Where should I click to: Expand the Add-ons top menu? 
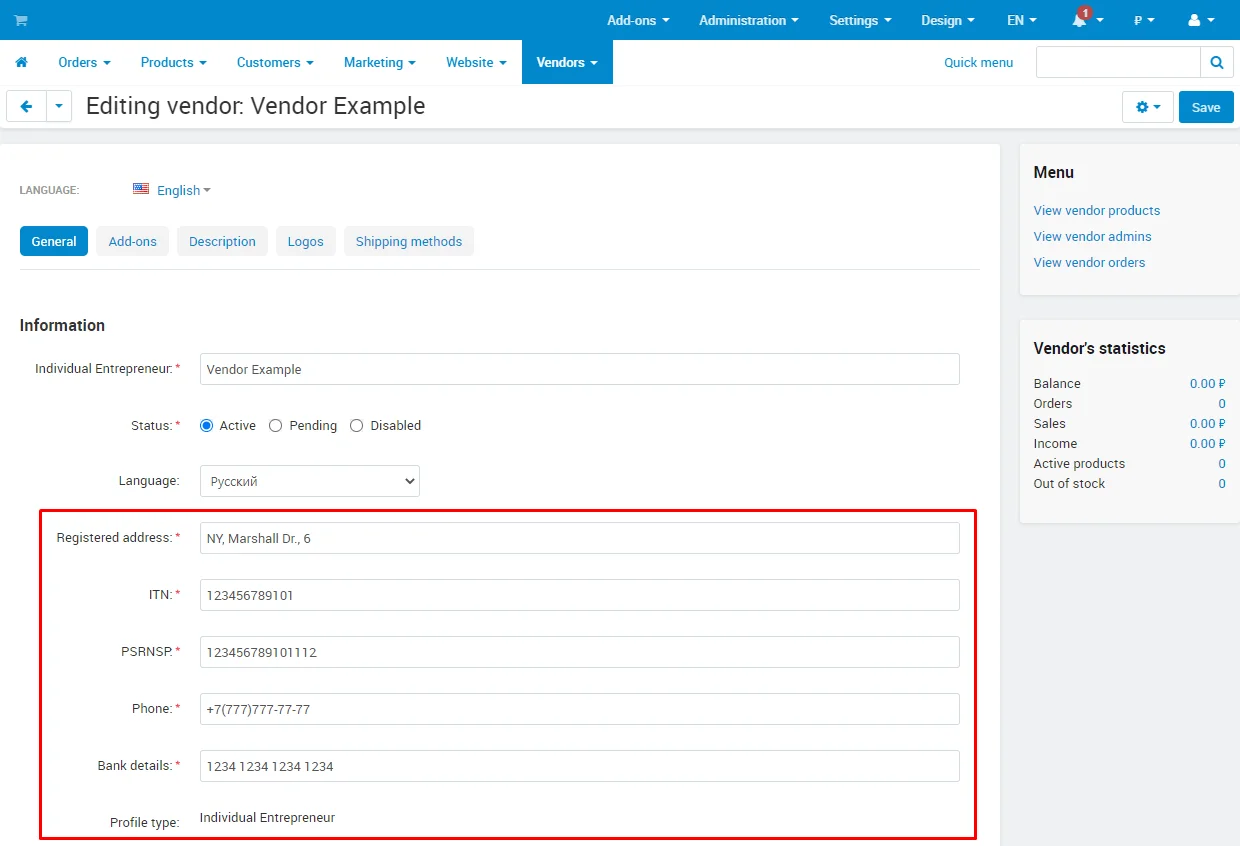[637, 20]
